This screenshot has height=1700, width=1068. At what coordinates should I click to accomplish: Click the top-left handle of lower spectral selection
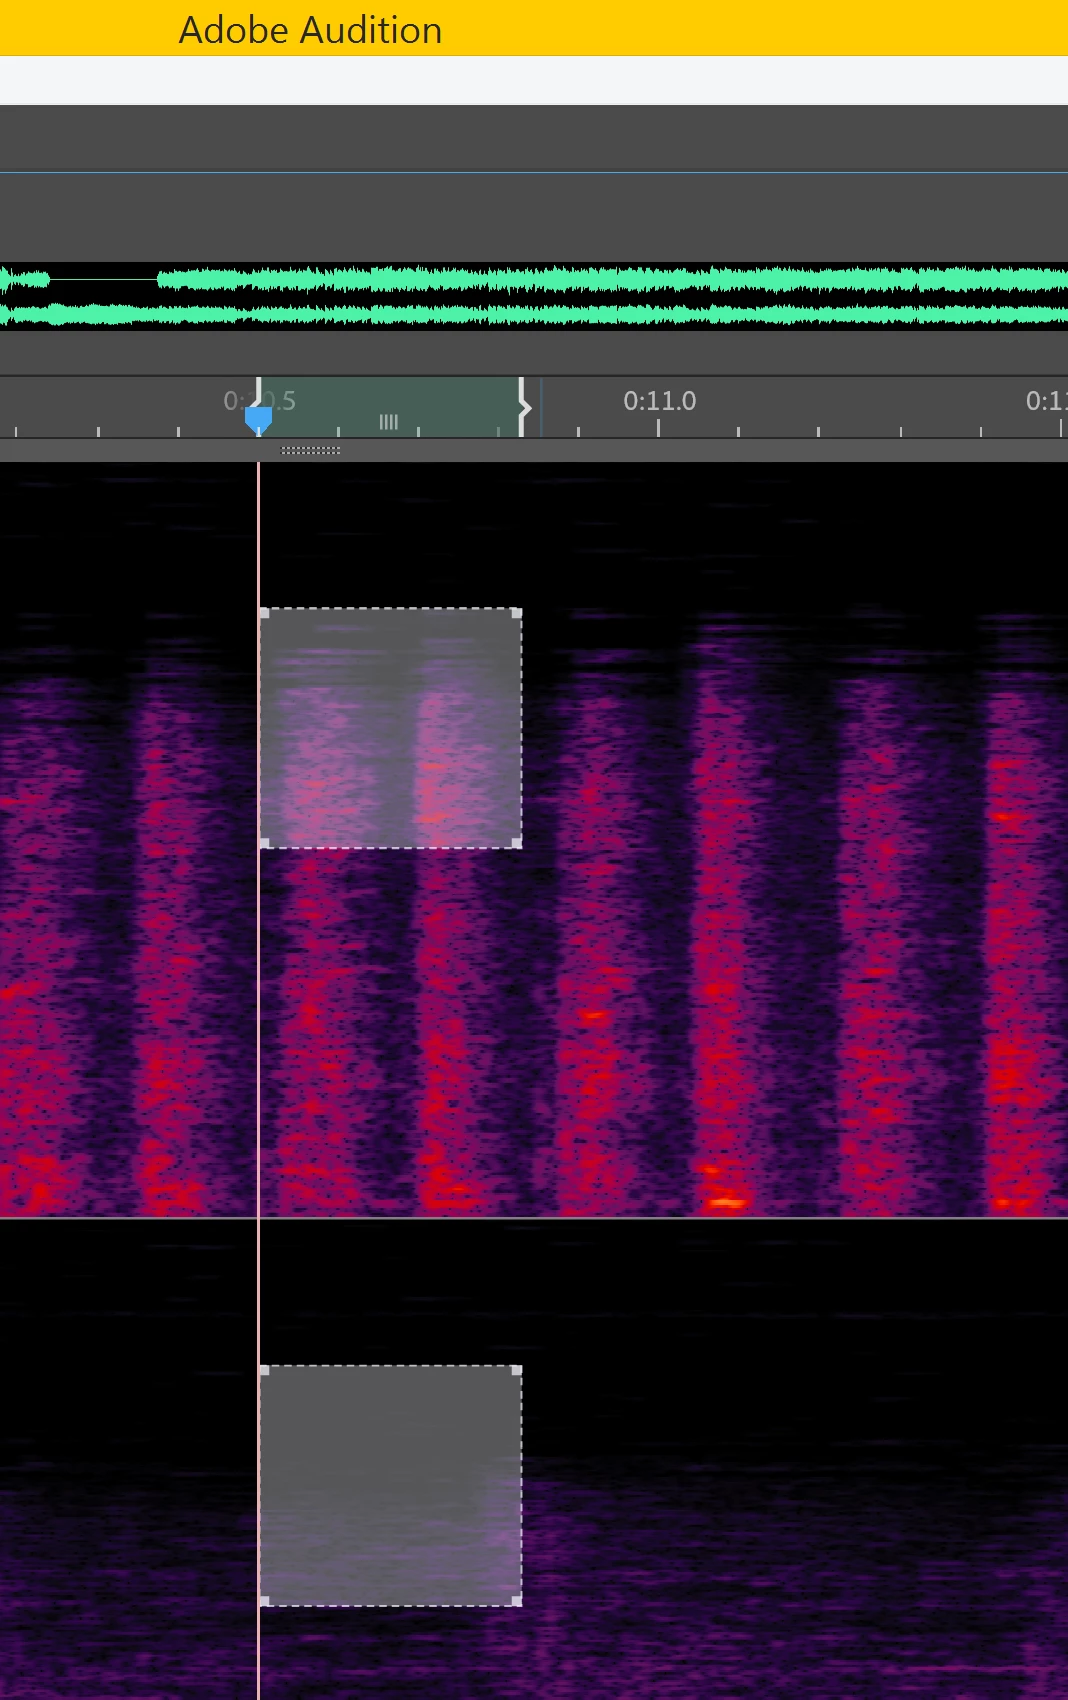click(x=265, y=1371)
